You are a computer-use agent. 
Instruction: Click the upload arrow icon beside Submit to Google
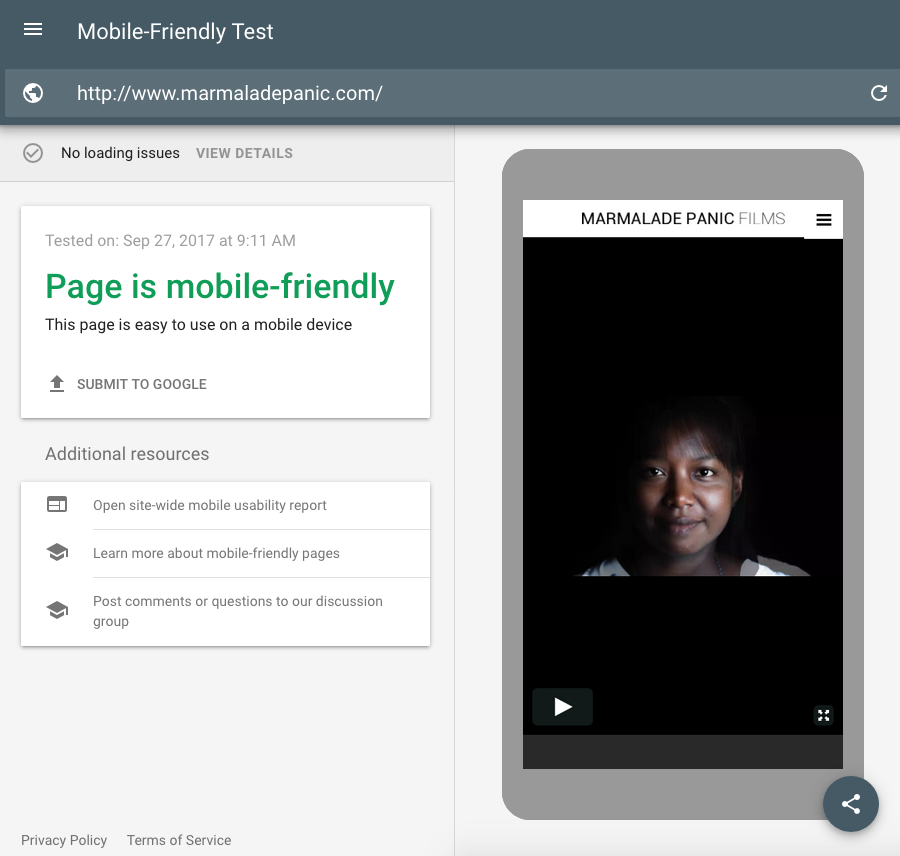pos(57,384)
